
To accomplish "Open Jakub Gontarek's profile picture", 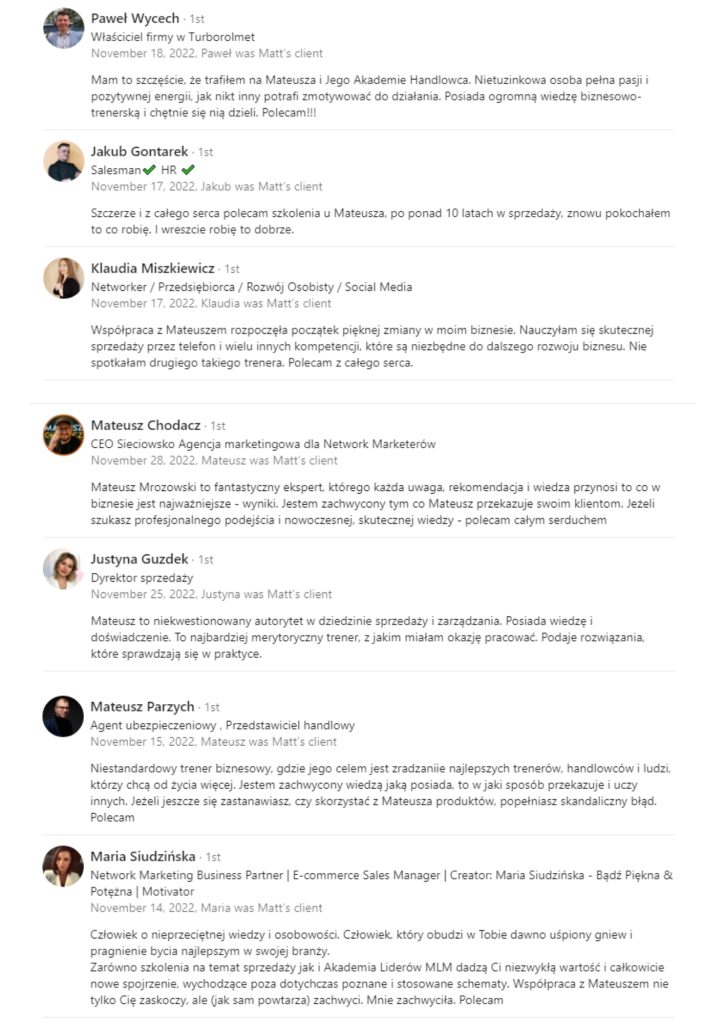I will click(63, 161).
